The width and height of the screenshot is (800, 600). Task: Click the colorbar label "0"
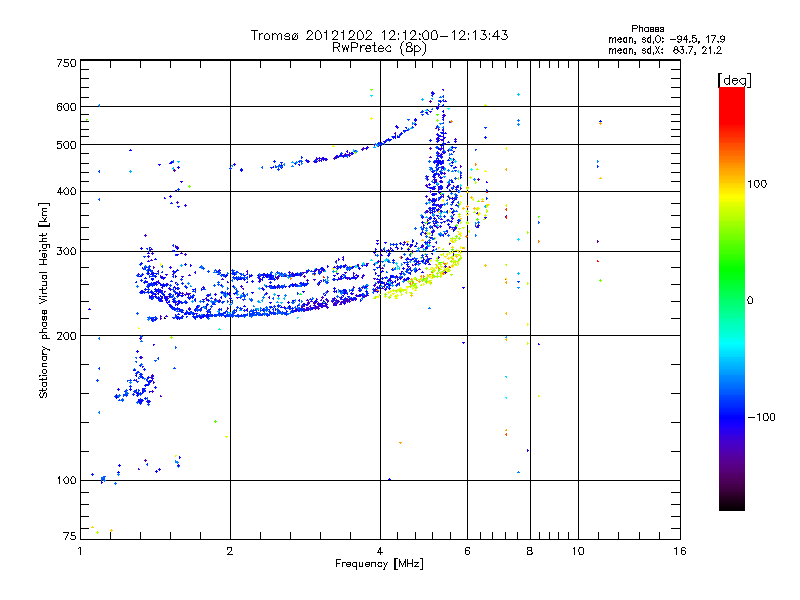point(750,301)
